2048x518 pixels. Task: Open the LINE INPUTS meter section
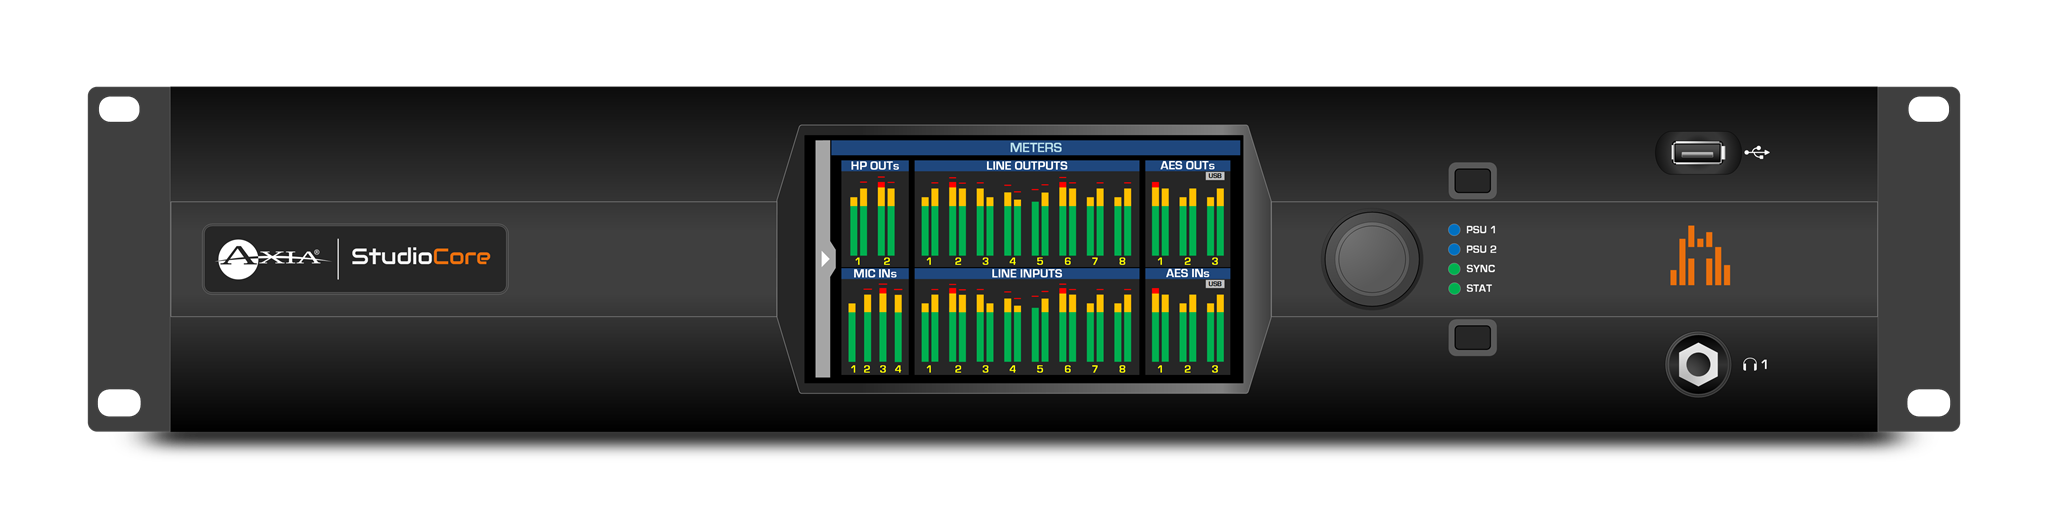coord(1026,274)
